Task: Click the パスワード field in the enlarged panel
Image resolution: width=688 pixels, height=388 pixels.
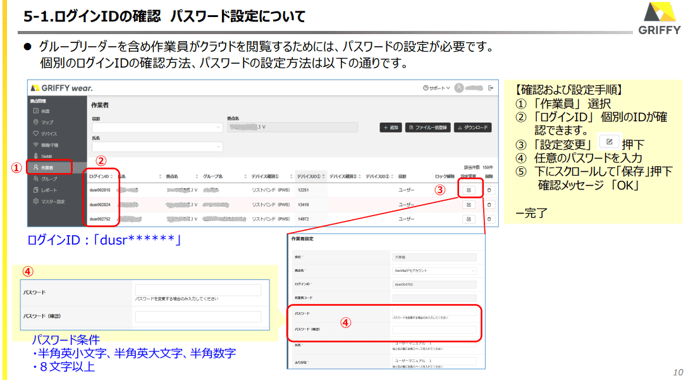Action: pyautogui.click(x=198, y=290)
